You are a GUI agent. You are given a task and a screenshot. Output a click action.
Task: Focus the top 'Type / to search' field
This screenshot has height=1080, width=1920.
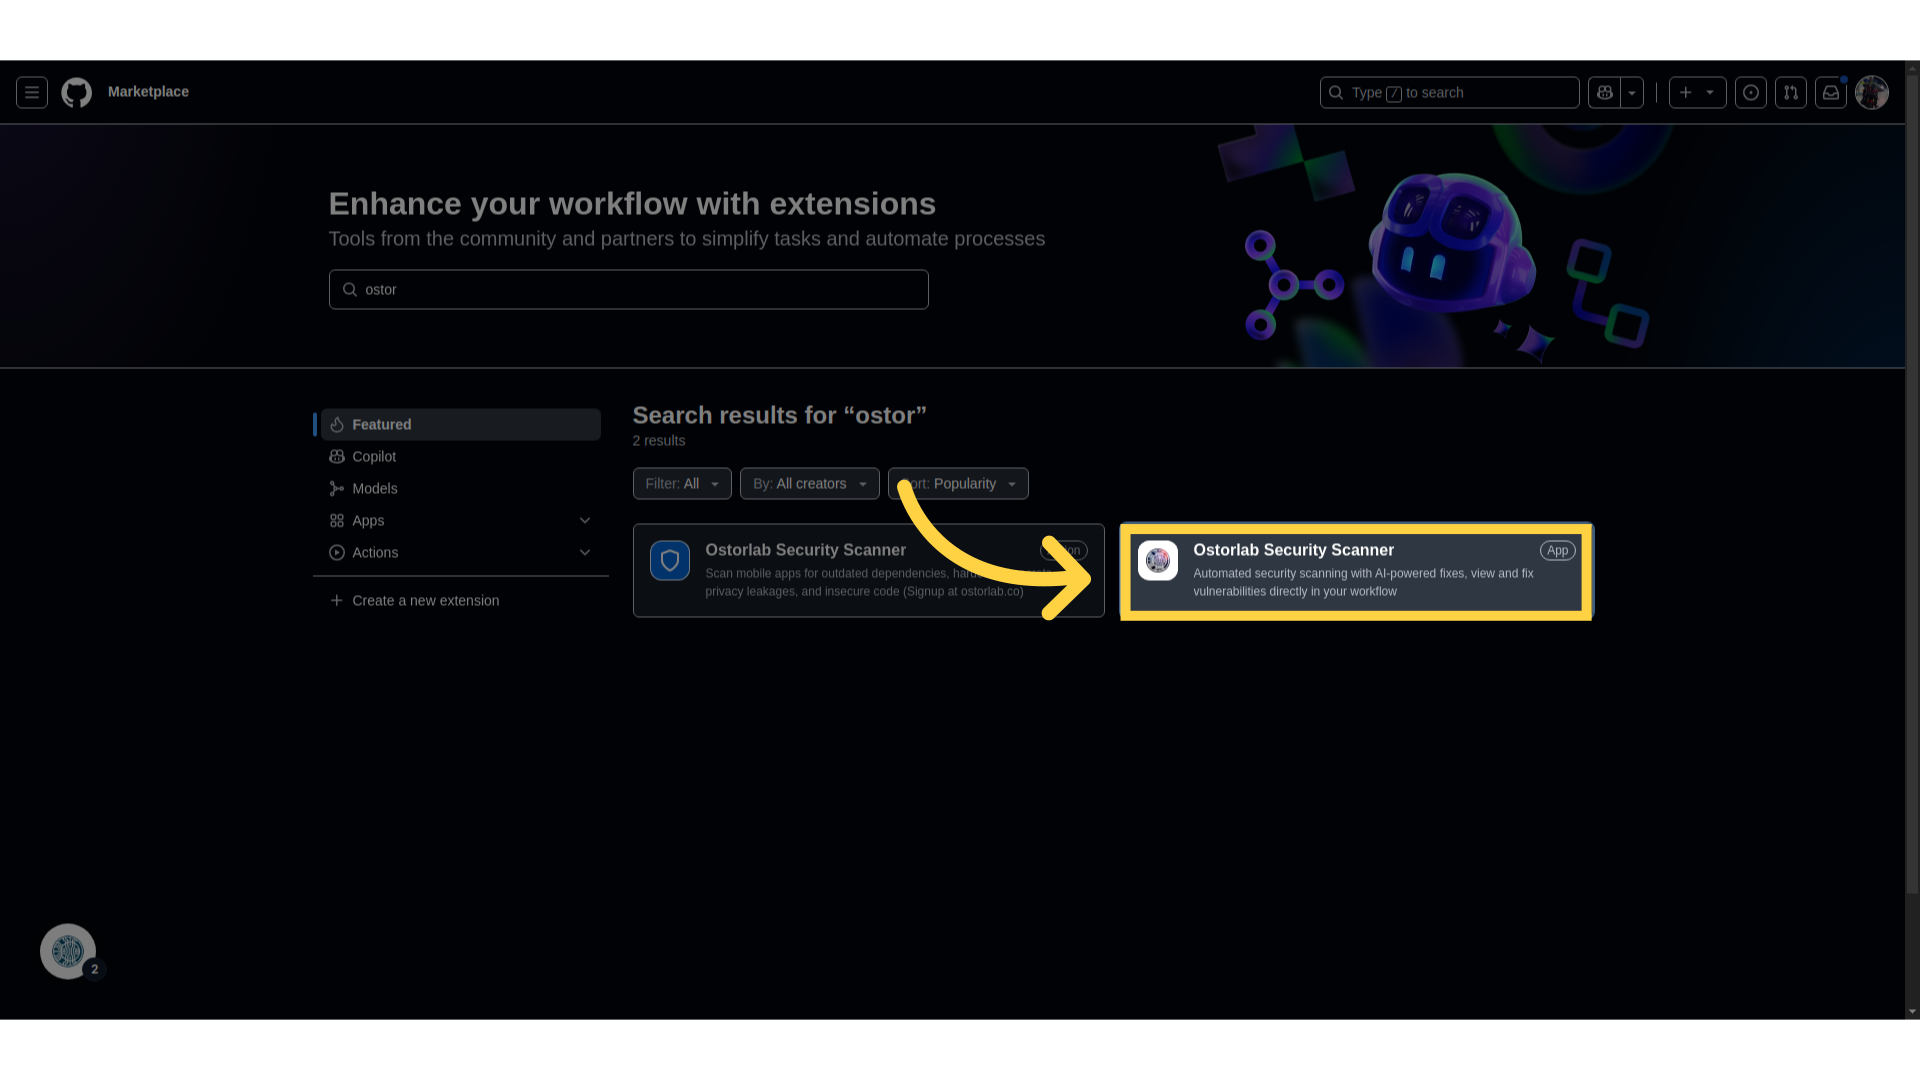[x=1449, y=92]
